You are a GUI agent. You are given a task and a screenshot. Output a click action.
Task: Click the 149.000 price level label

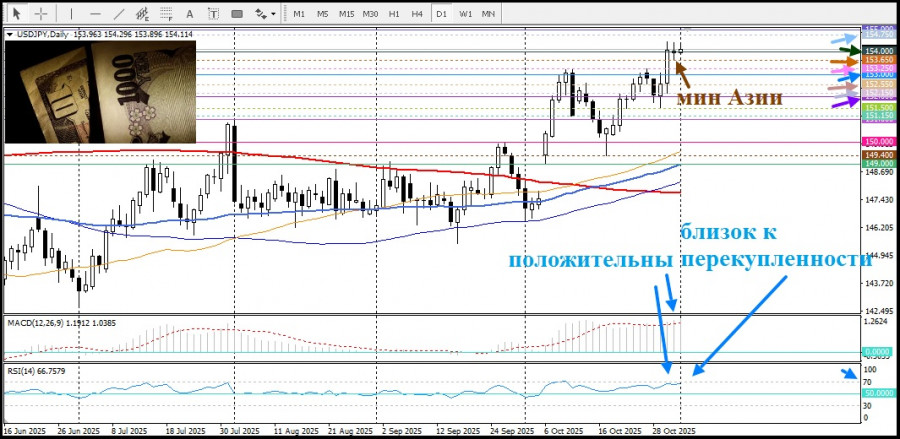pos(878,164)
